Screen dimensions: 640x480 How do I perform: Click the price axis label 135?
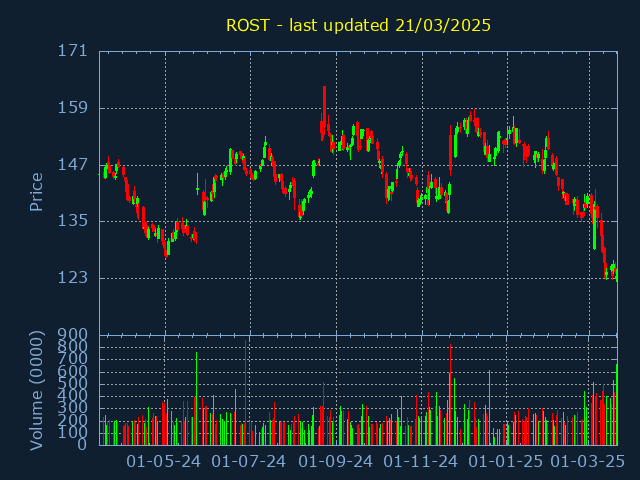click(73, 221)
